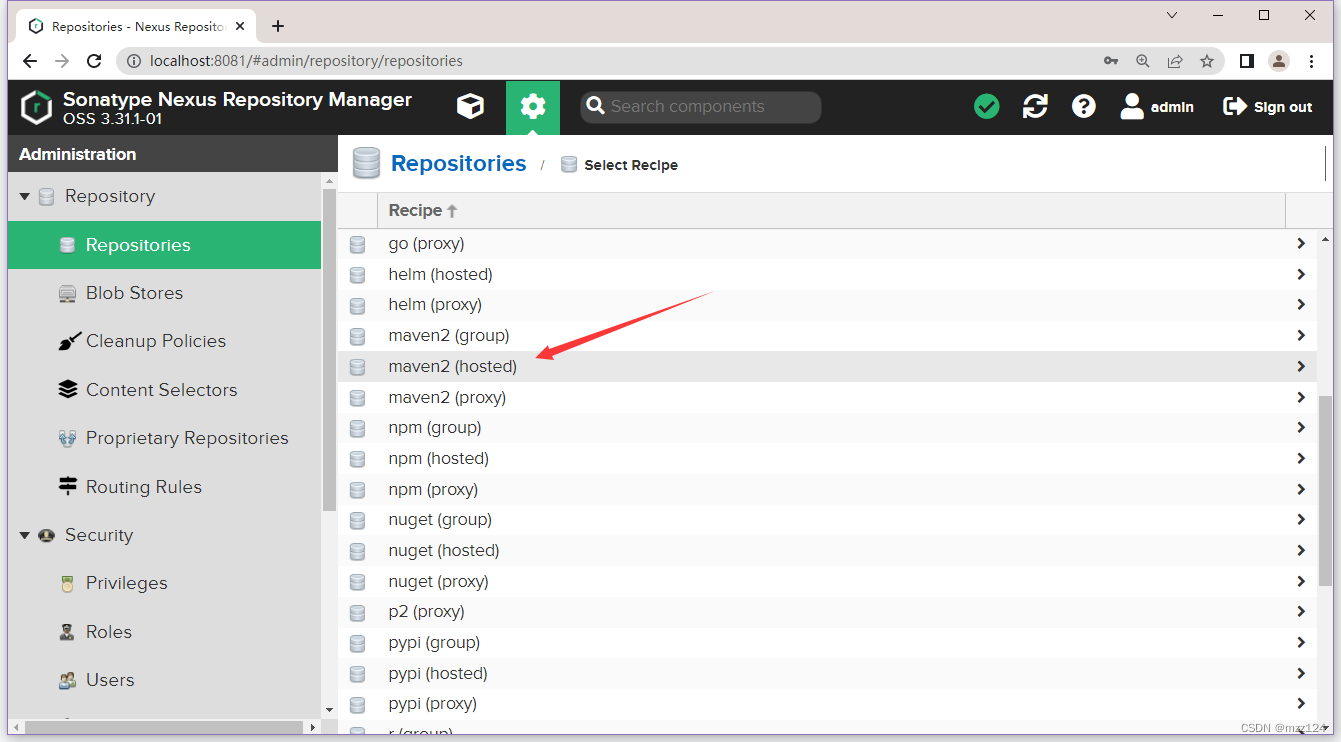This screenshot has height=742, width=1341.
Task: Click the Proprietary Repositories icon
Action: click(x=68, y=438)
